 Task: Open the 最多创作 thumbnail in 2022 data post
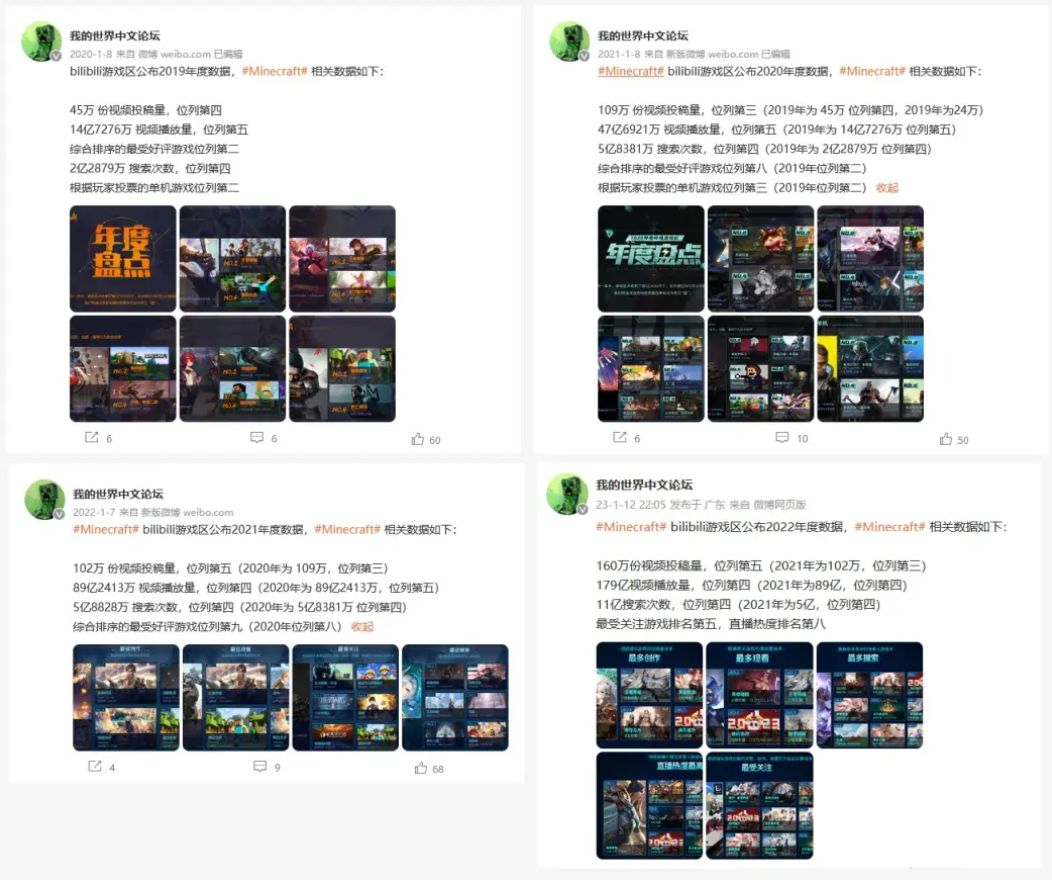[649, 695]
